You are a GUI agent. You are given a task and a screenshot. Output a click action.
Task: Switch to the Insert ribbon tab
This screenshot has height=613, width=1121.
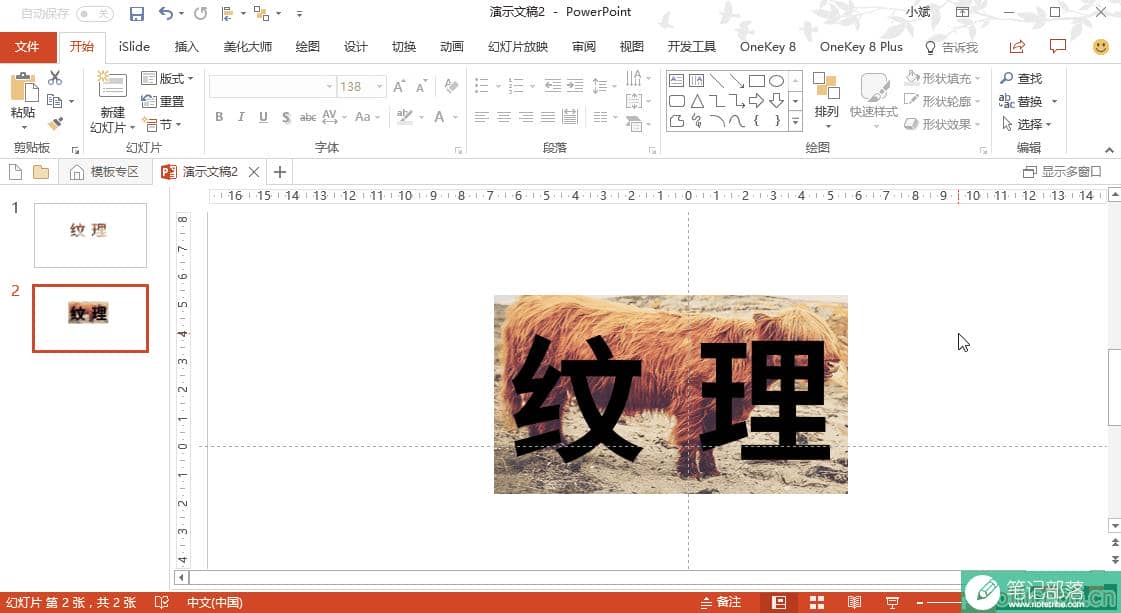[x=187, y=46]
